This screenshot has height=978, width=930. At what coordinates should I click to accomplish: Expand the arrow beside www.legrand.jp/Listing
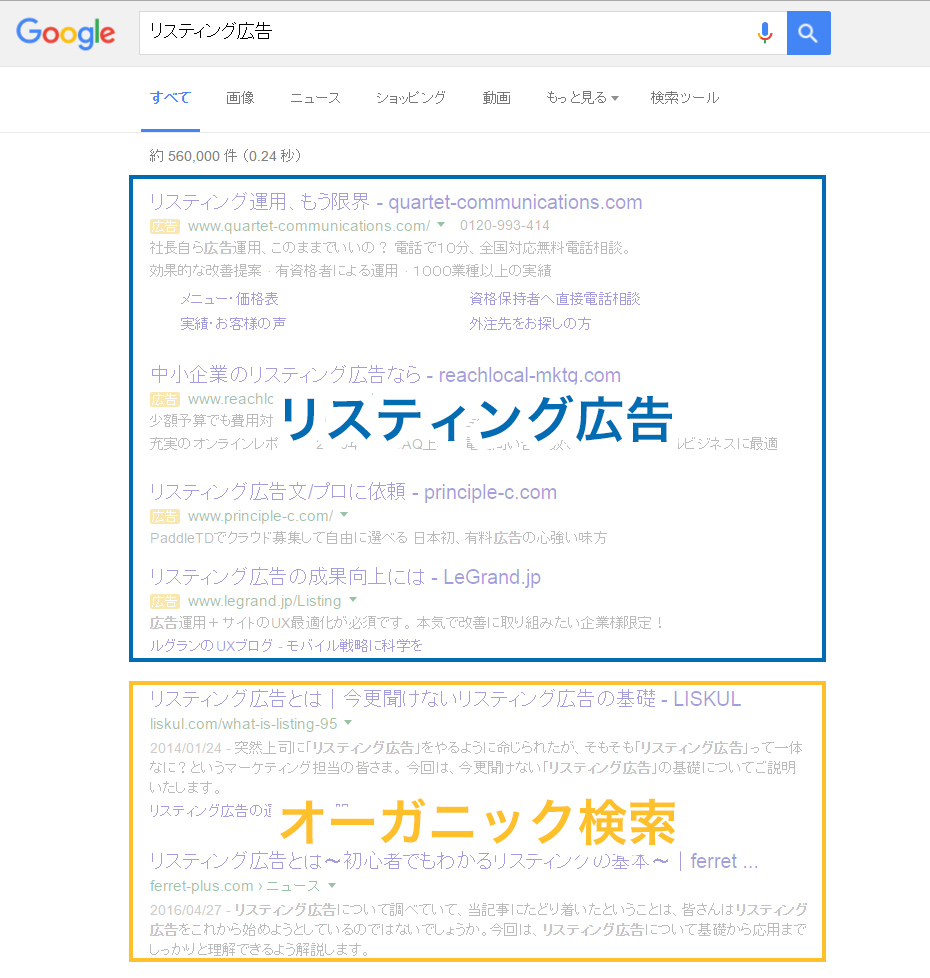353,600
